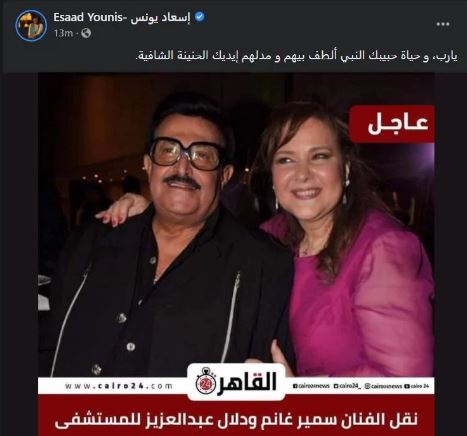Click the 13m post timestamp
Image resolution: width=467 pixels, height=436 pixels.
point(63,33)
